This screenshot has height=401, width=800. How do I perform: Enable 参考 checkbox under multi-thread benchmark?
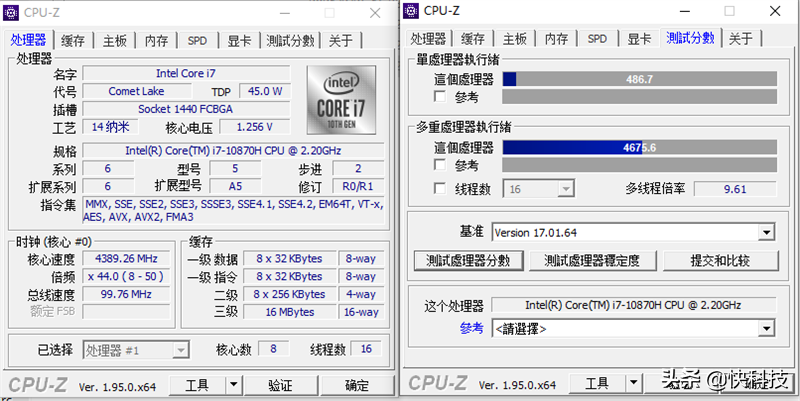[x=440, y=165]
